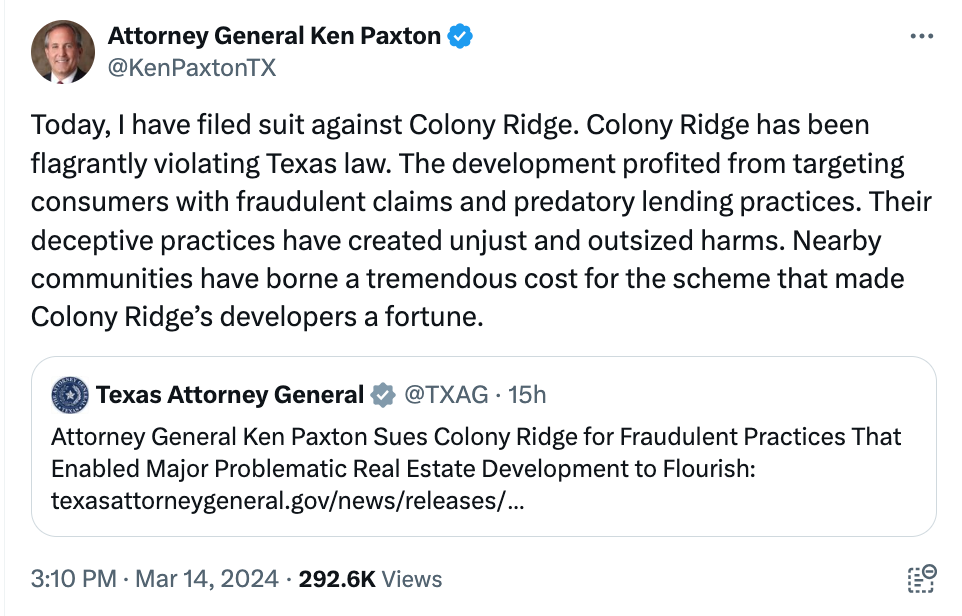Click the blue verified badge beside Ken Paxton
This screenshot has height=616, width=962.
point(460,37)
